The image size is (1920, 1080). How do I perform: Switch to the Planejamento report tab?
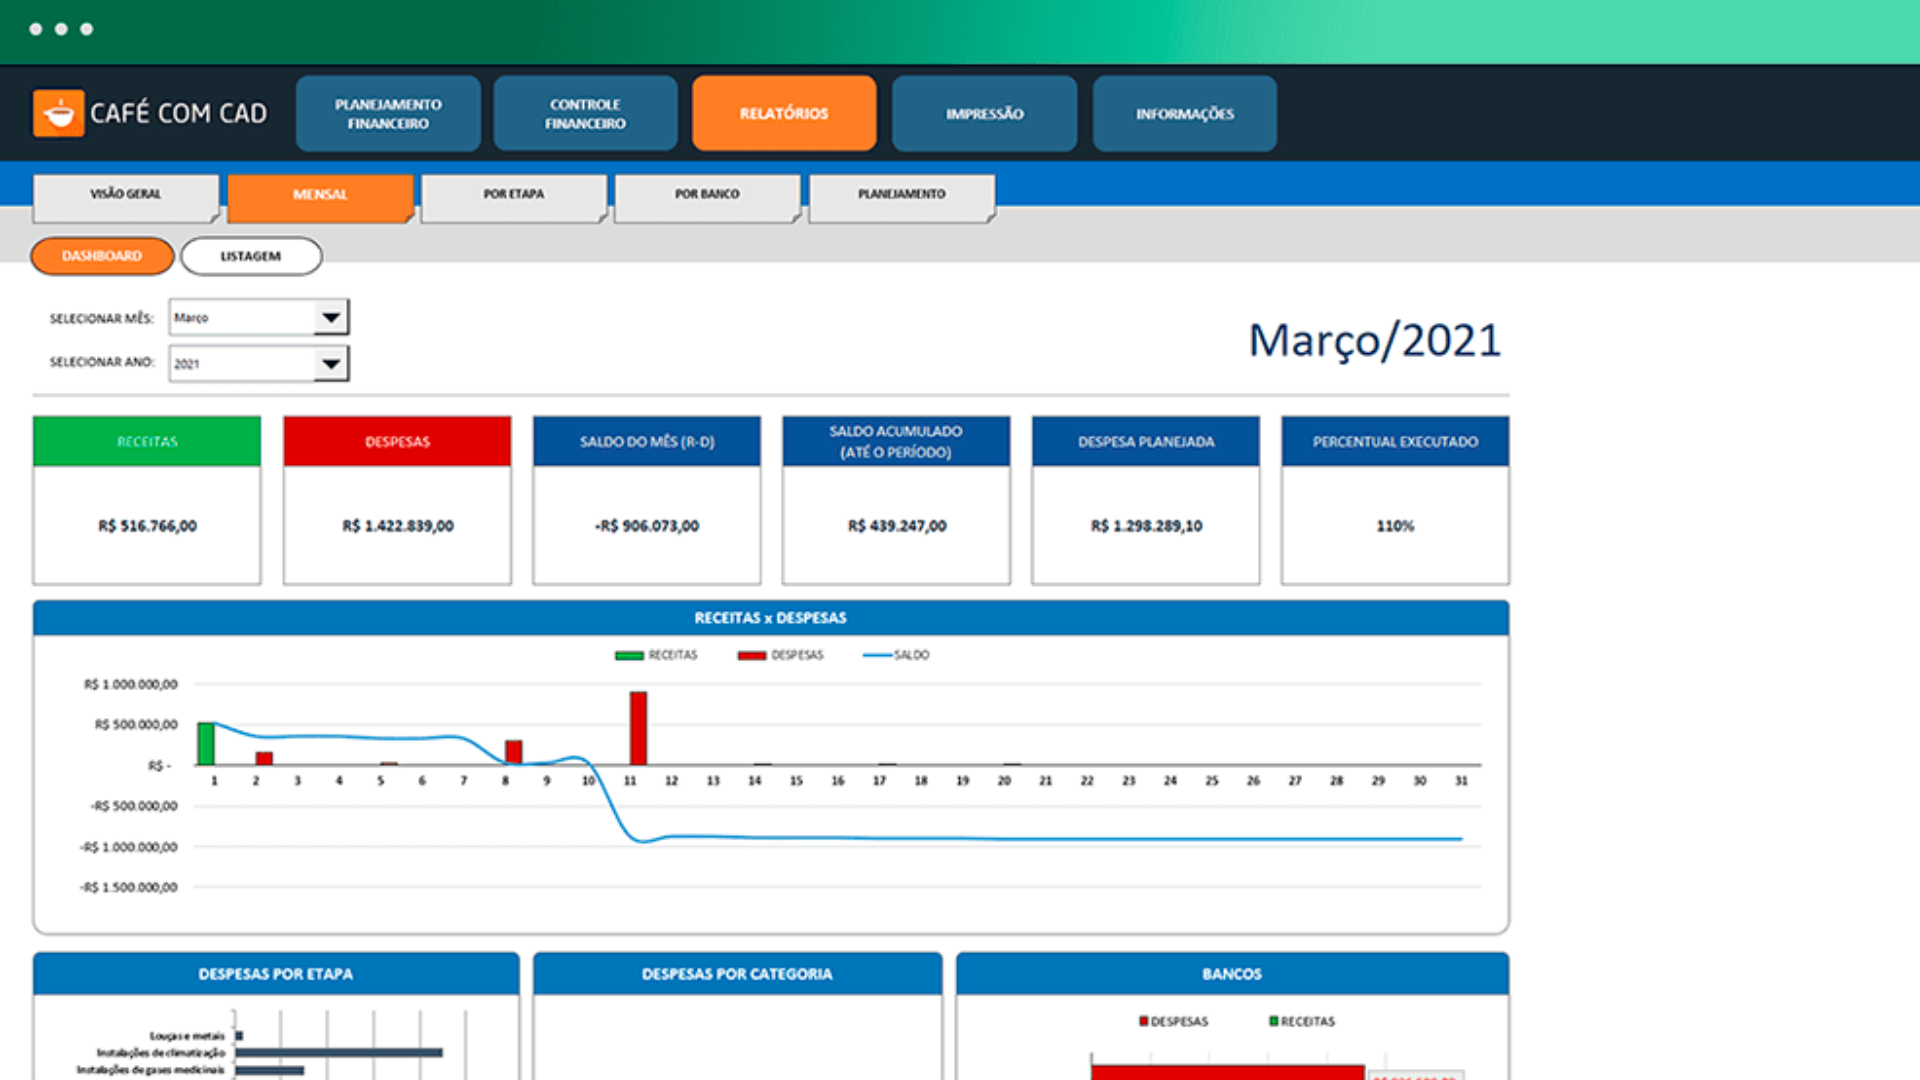pyautogui.click(x=901, y=197)
